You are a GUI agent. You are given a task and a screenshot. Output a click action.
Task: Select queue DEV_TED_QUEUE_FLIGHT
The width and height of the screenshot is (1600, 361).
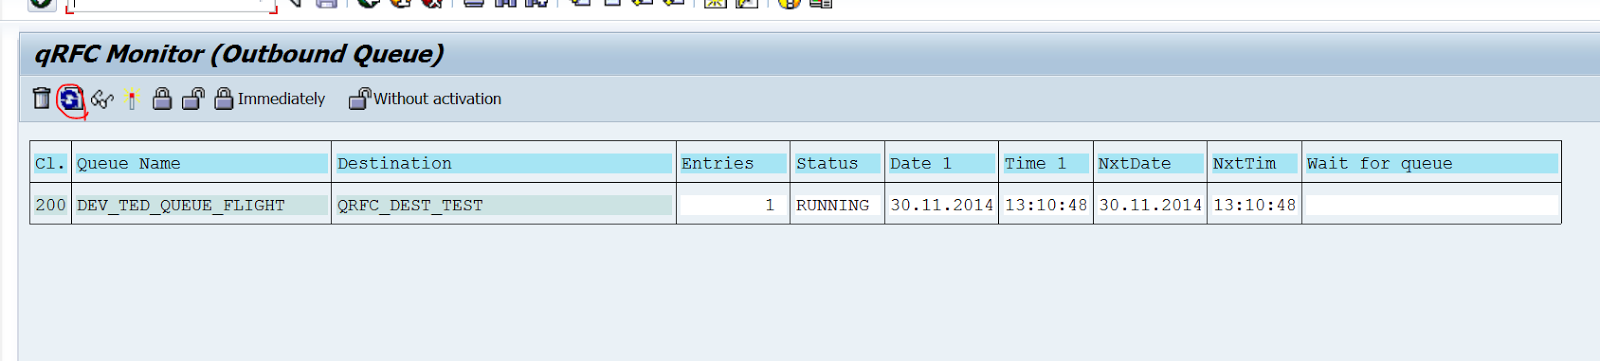pos(201,205)
